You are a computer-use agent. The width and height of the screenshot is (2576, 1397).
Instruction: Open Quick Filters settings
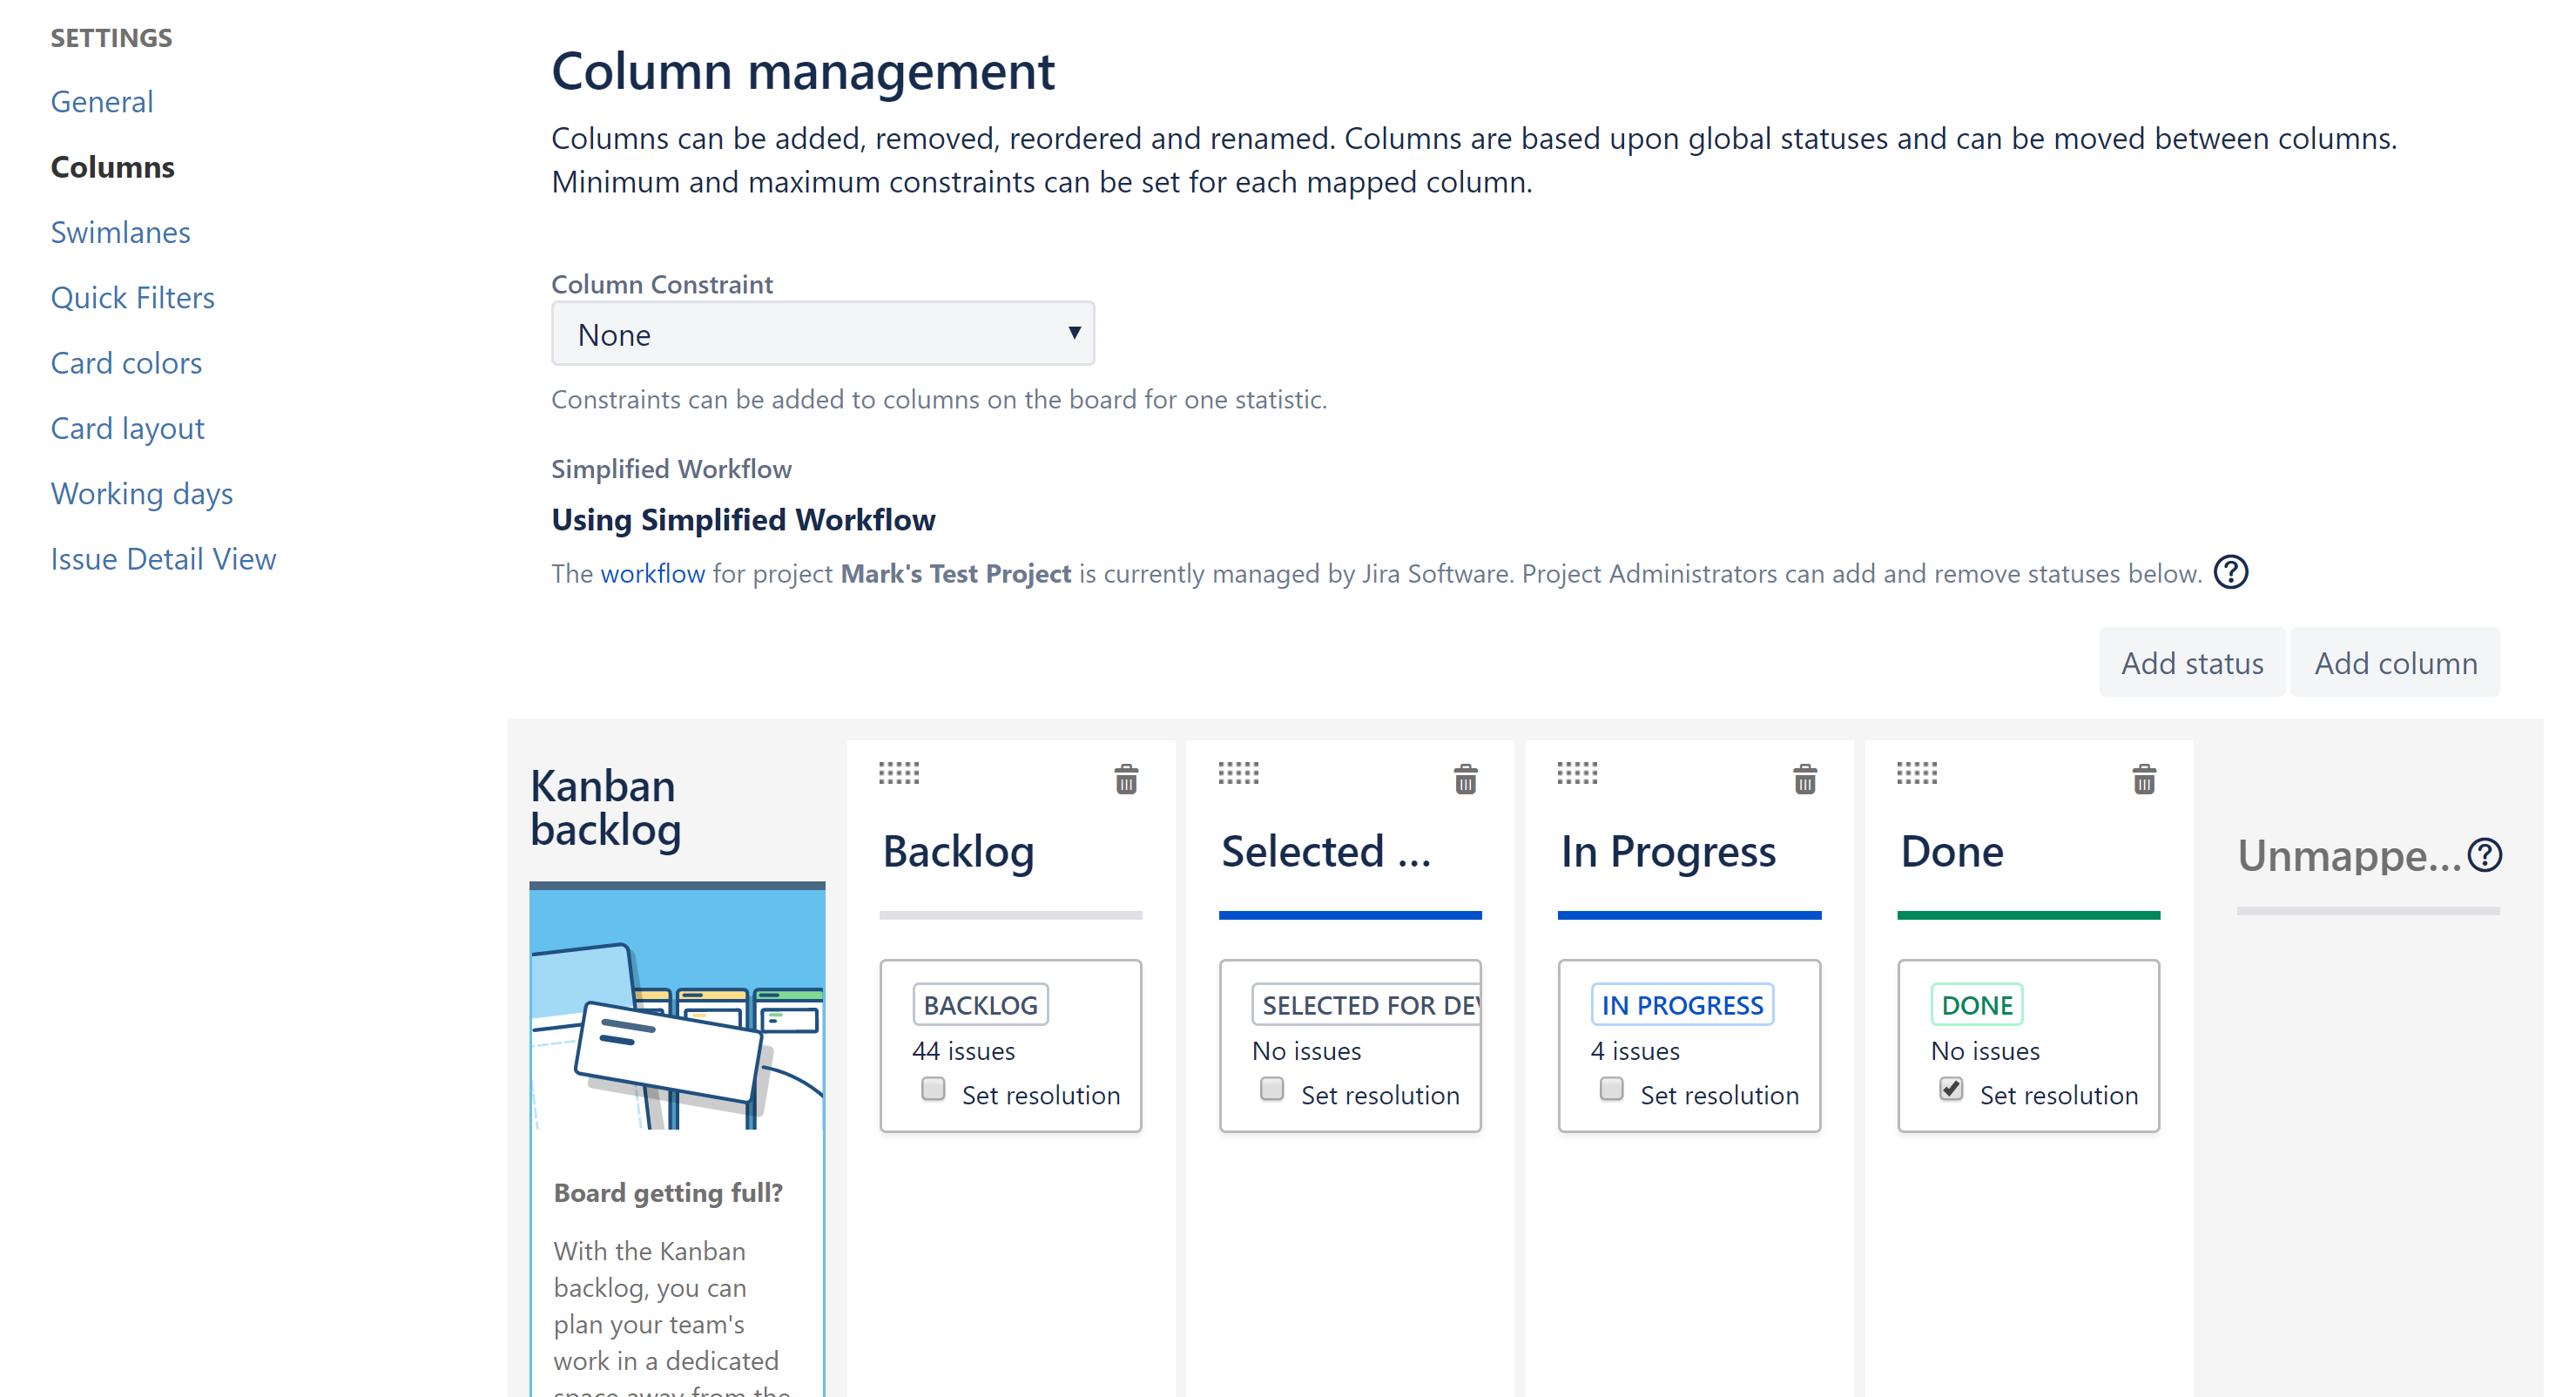point(133,298)
